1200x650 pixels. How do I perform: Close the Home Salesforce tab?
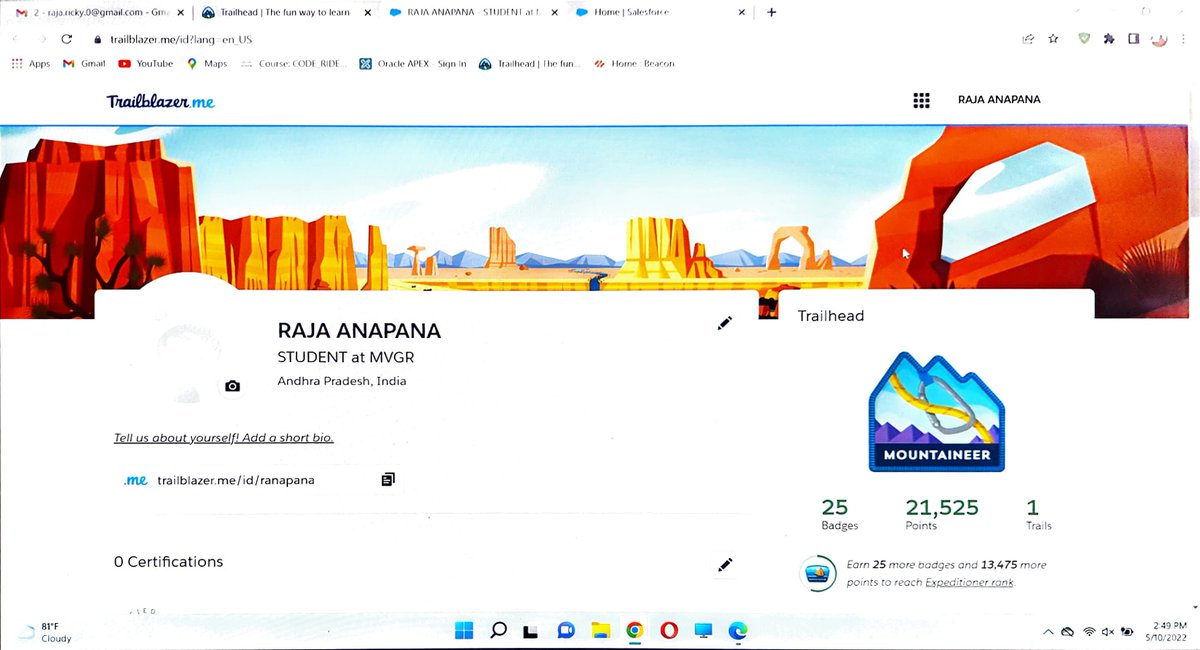pos(742,12)
